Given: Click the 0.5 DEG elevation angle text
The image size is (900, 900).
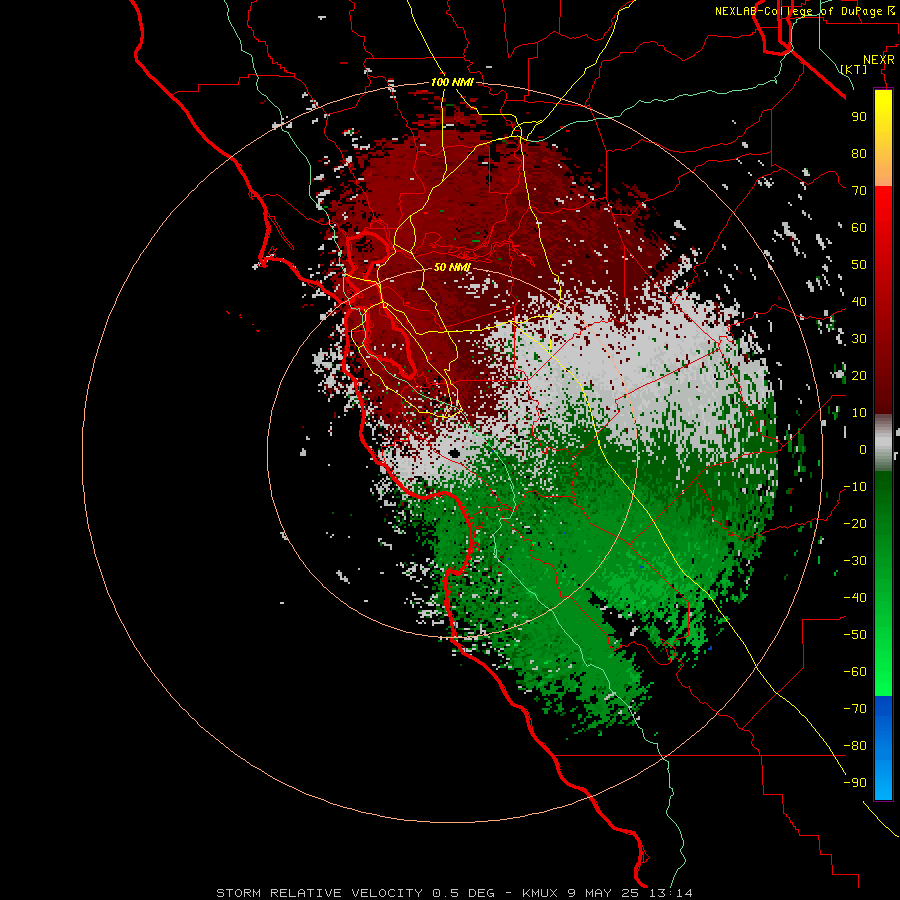Looking at the screenshot, I should [x=463, y=893].
